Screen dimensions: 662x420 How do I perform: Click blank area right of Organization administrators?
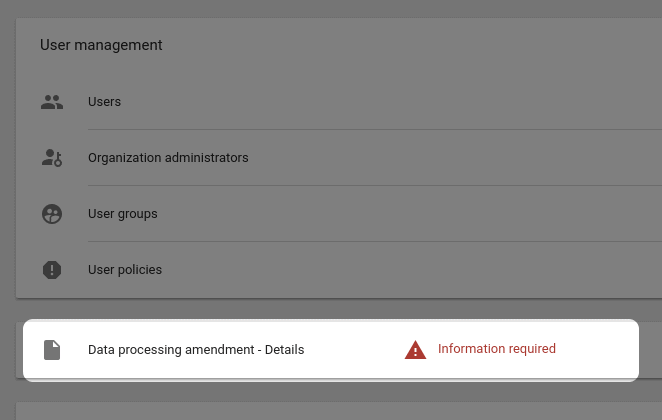(x=455, y=158)
